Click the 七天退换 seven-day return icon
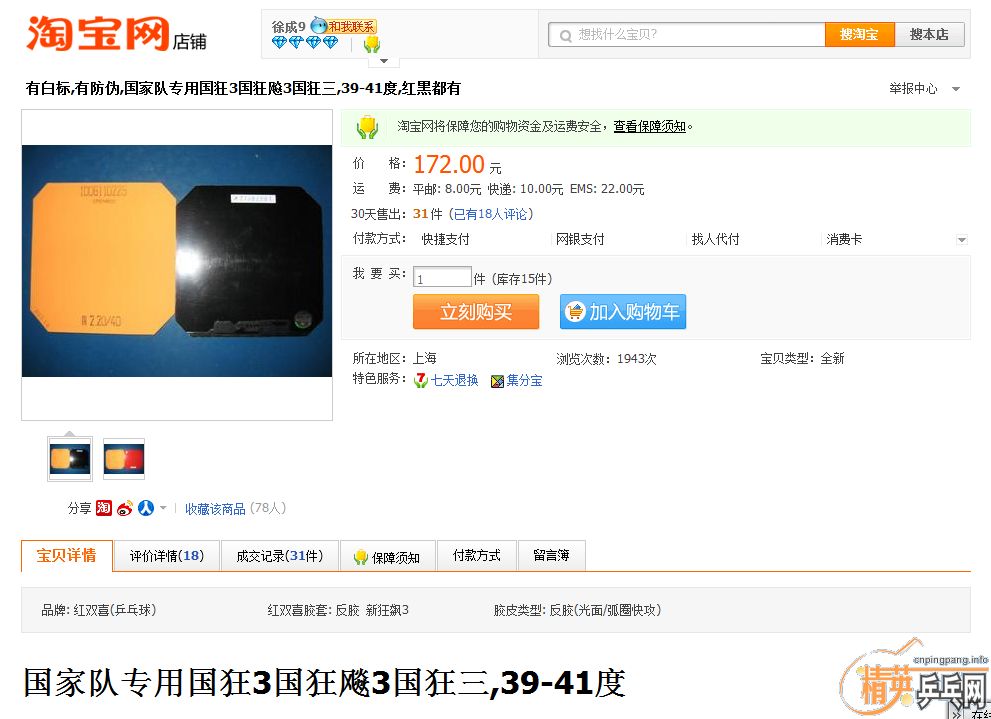 421,381
